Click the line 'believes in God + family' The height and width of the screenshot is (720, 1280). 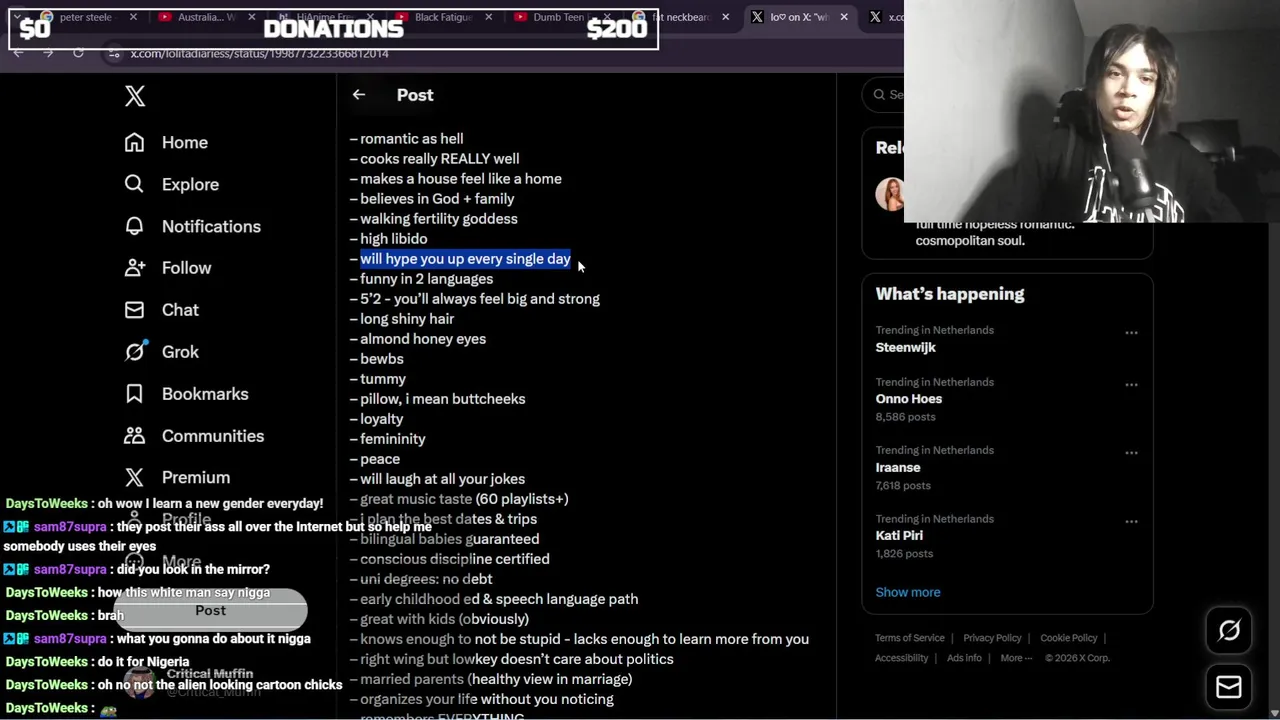[x=437, y=199]
